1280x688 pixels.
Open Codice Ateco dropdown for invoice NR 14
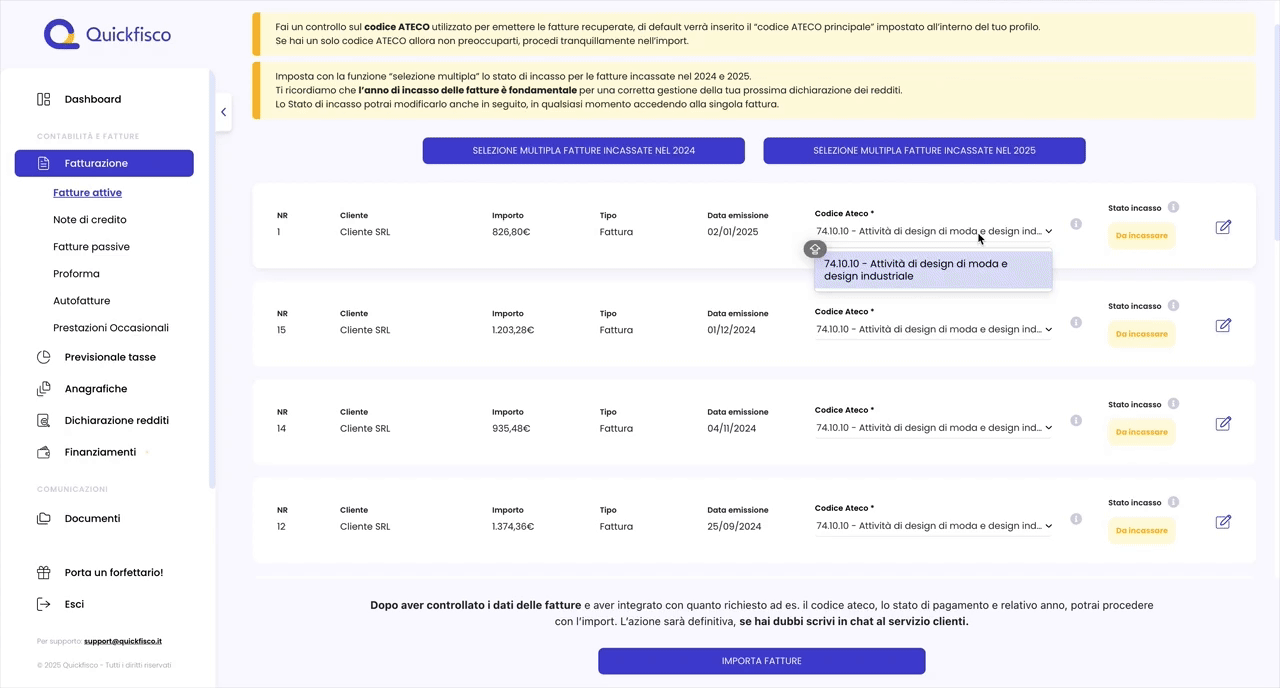[933, 427]
